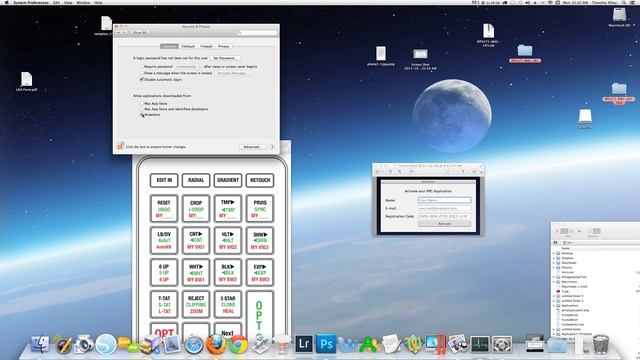
Task: Open Google Chrome from the Dock
Action: (x=238, y=344)
